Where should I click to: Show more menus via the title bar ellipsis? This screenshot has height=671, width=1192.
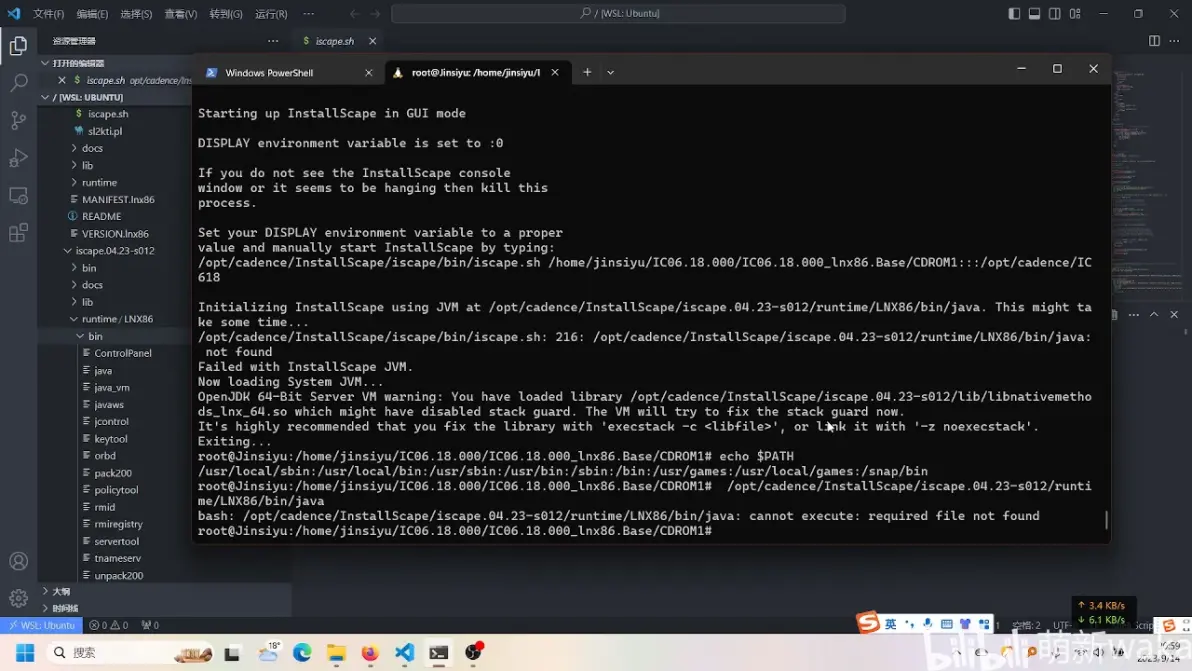tap(309, 14)
